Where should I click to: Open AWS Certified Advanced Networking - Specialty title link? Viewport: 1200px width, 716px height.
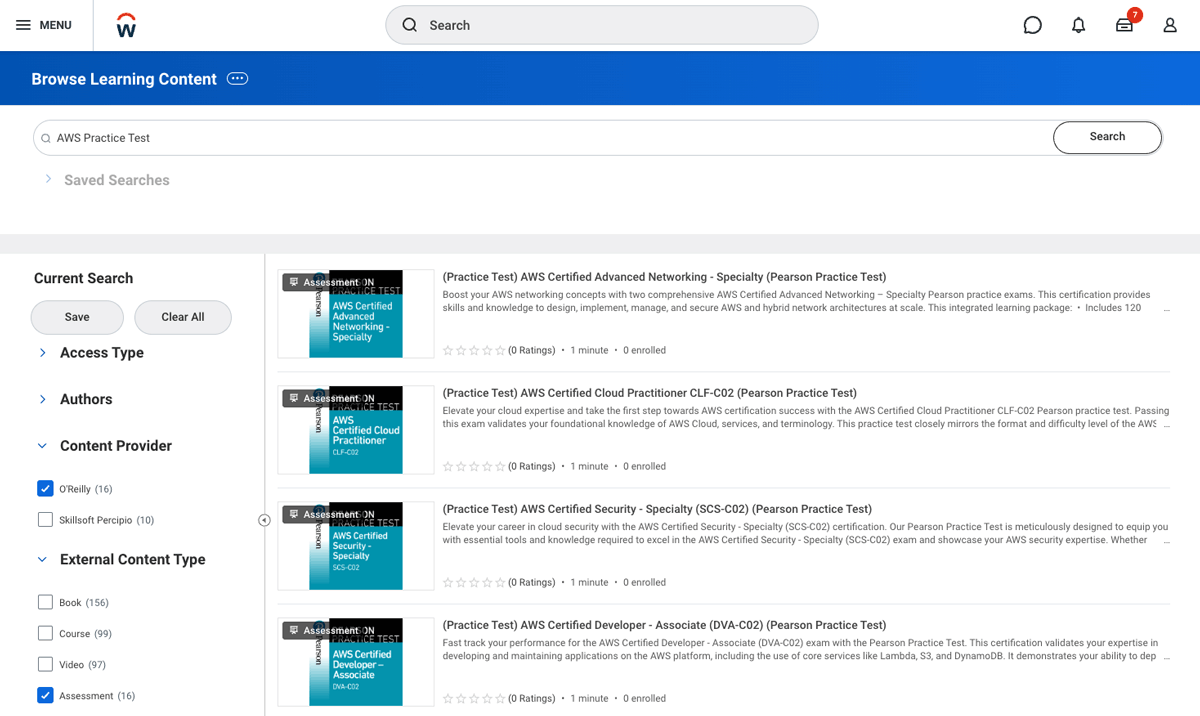(664, 277)
